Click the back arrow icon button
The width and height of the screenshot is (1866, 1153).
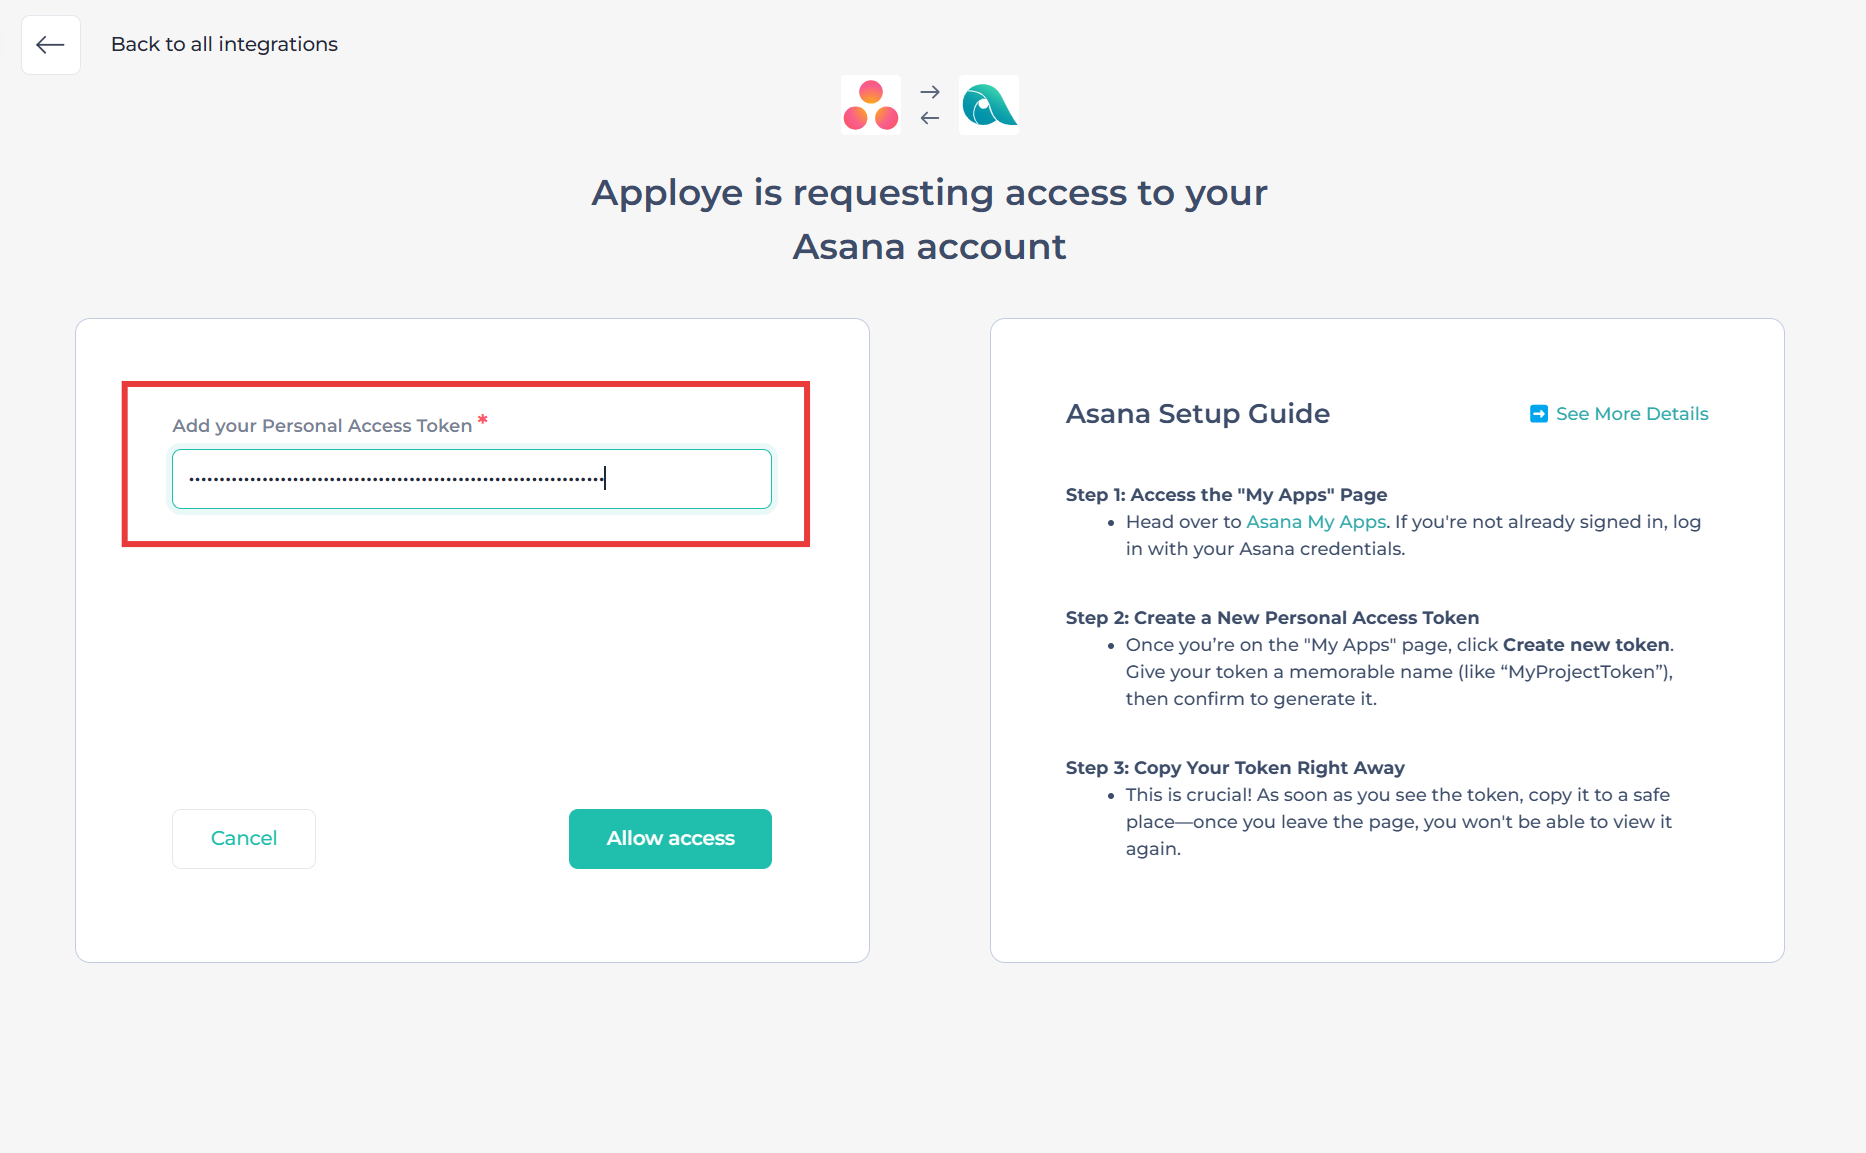pos(51,45)
